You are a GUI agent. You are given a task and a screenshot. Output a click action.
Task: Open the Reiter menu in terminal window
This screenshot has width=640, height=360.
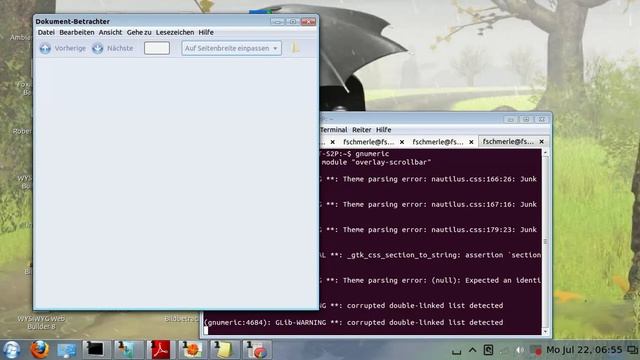click(x=362, y=130)
